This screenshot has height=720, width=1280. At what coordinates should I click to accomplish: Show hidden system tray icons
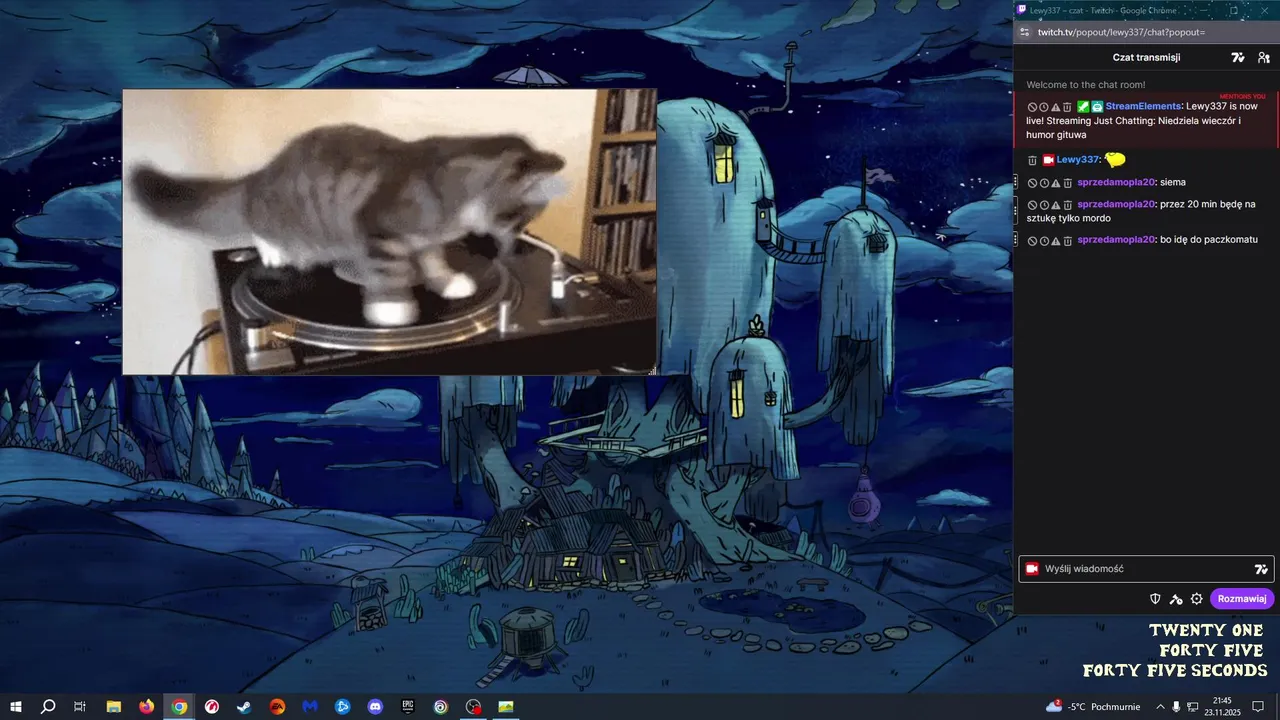click(x=1160, y=707)
